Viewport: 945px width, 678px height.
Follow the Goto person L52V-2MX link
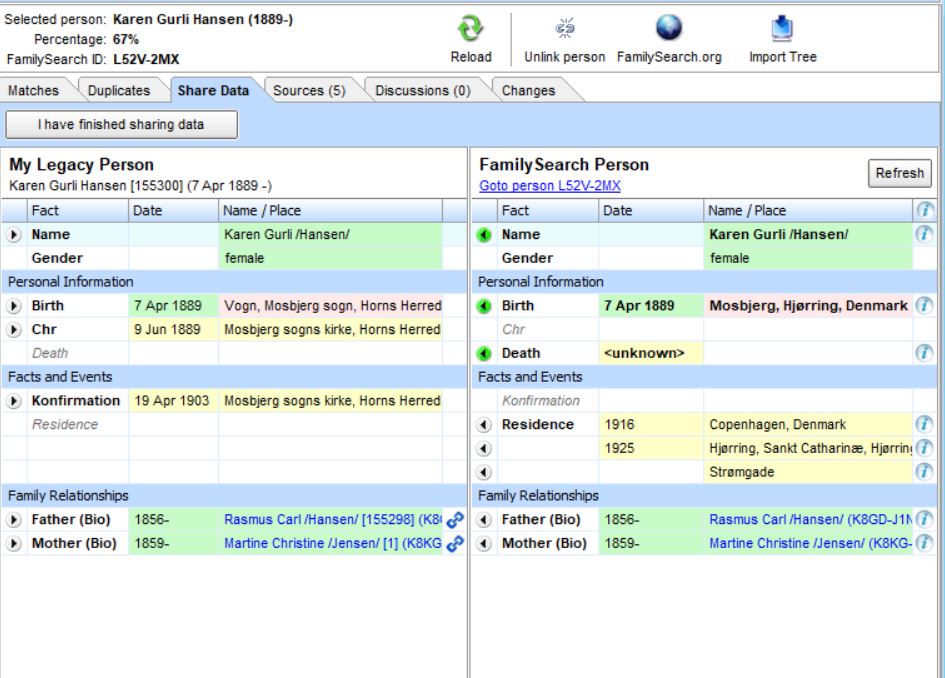coord(550,186)
